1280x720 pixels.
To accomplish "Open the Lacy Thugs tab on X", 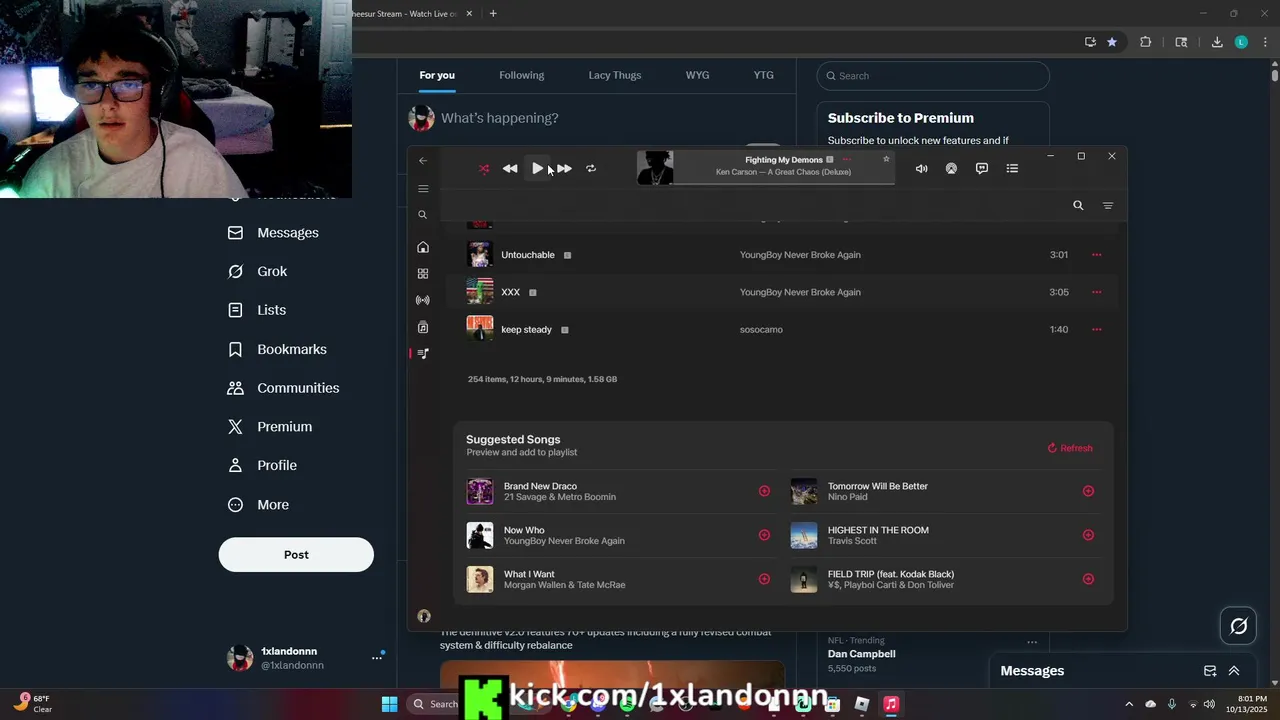I will 615,75.
